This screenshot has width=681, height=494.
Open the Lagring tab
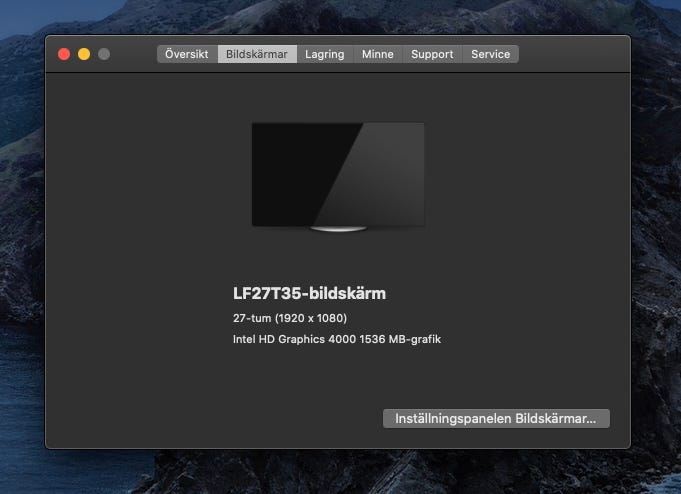[x=324, y=54]
